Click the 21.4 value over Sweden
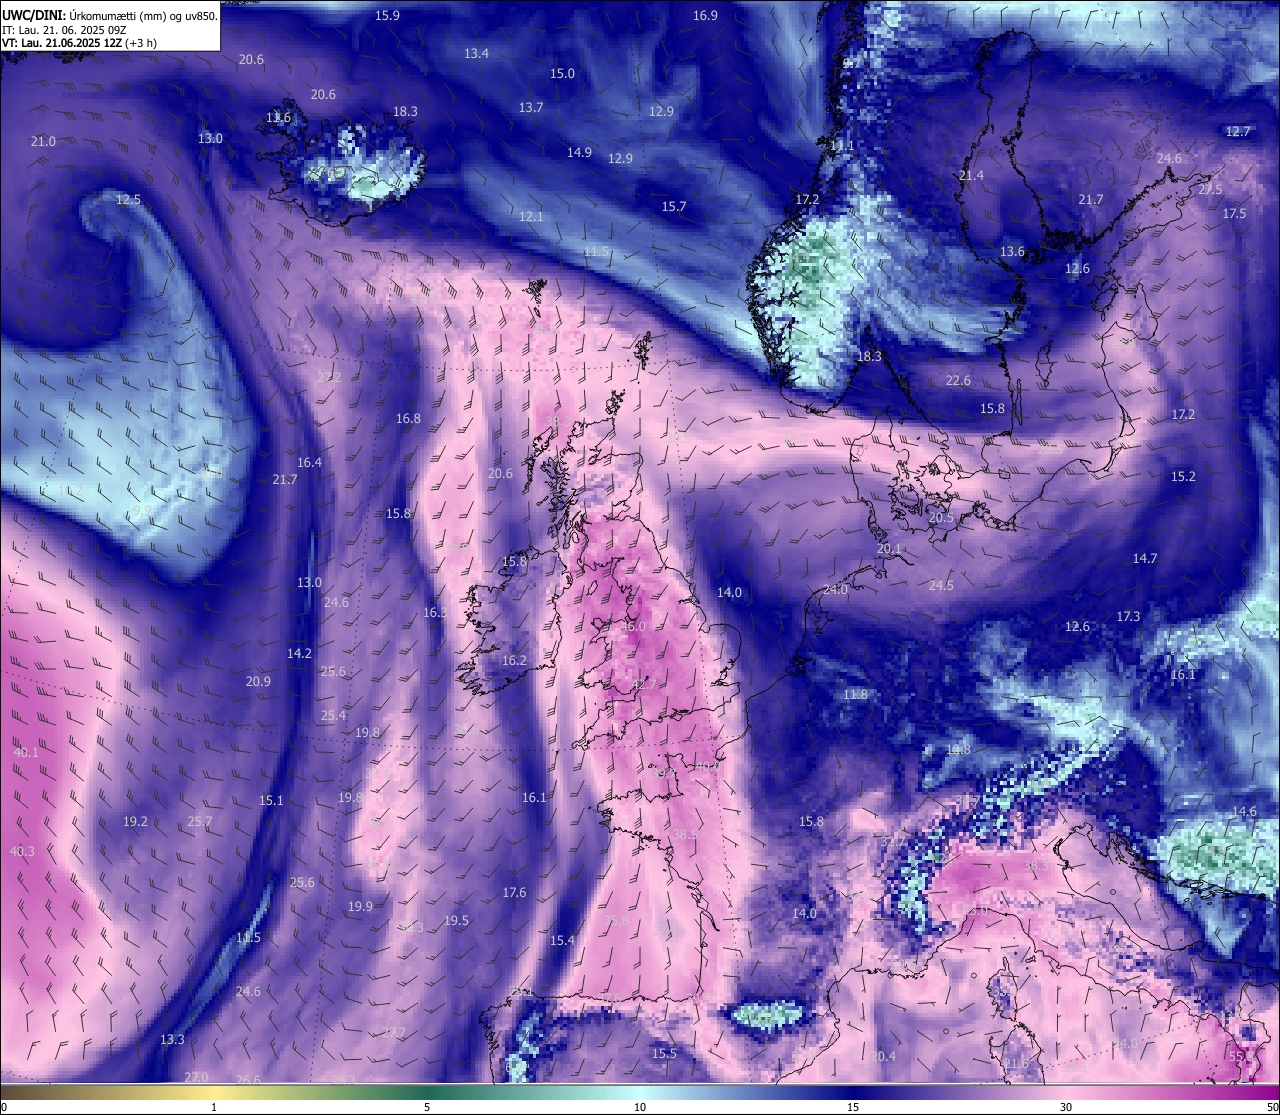 (x=971, y=176)
